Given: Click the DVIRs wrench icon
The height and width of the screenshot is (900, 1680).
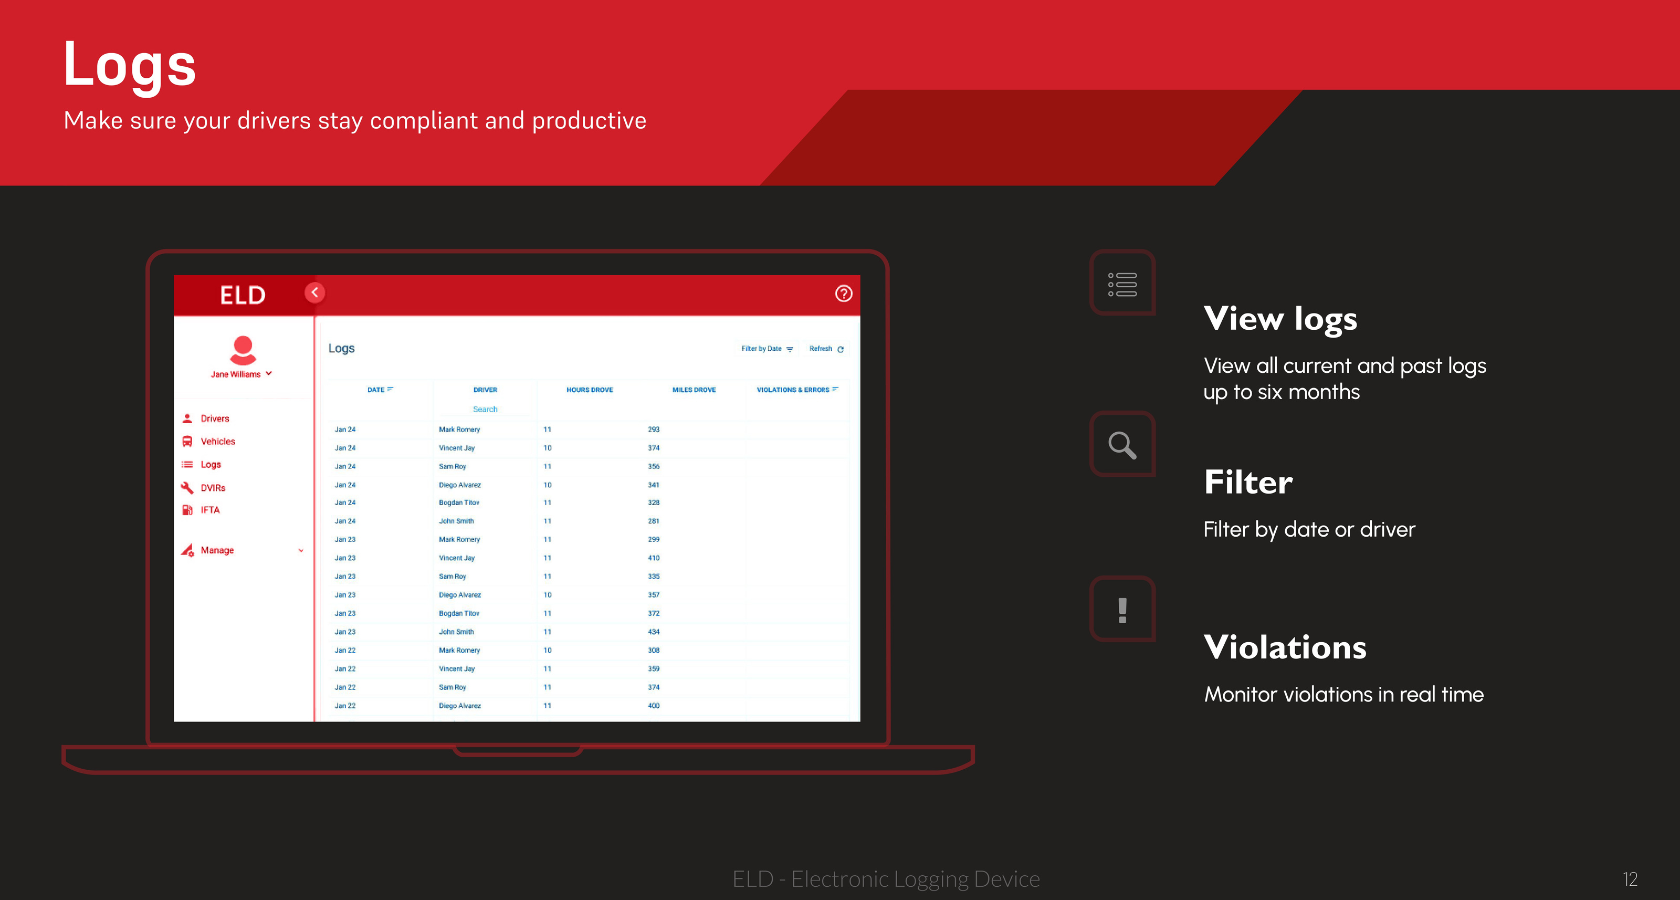Looking at the screenshot, I should click(x=187, y=488).
